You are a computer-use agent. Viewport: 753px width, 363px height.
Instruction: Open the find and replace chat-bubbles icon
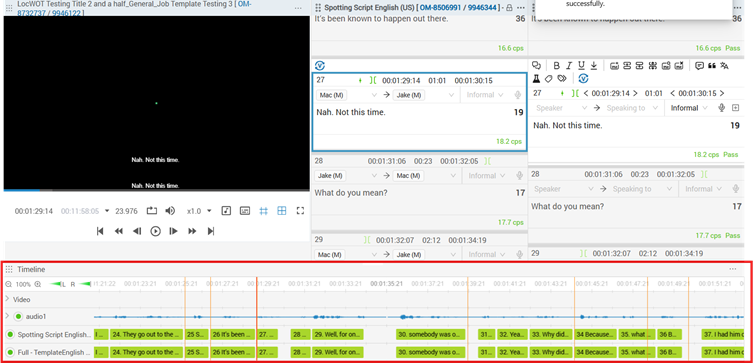tap(537, 66)
